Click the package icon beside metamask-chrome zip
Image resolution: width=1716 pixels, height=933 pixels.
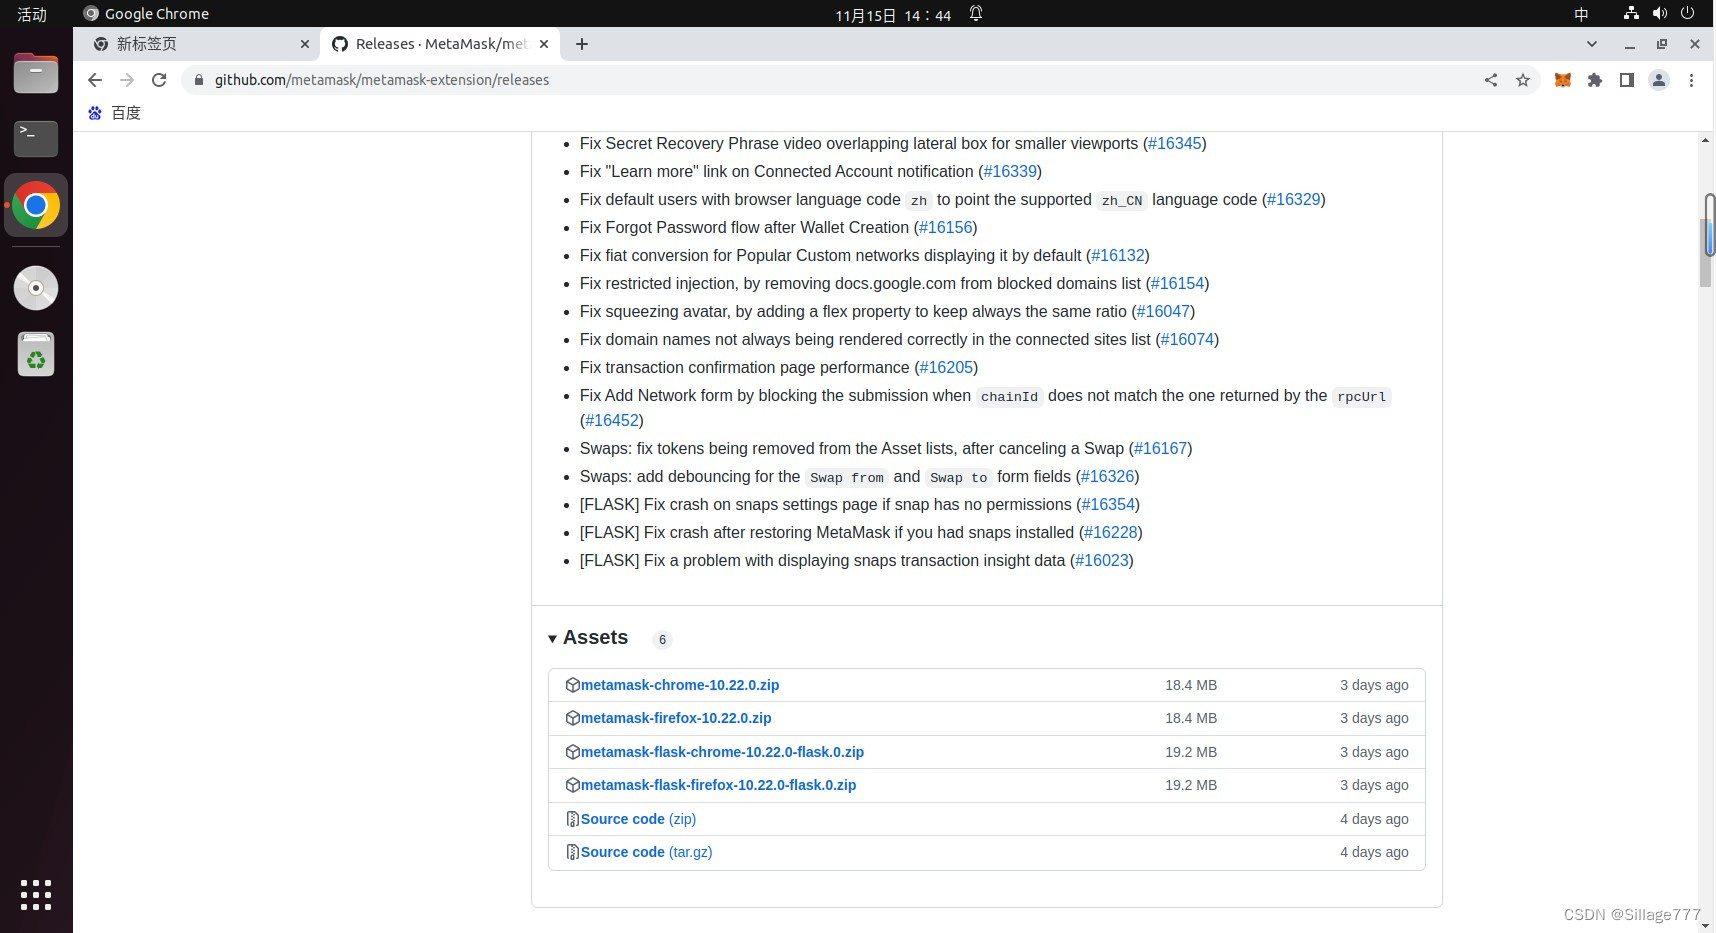(x=573, y=685)
